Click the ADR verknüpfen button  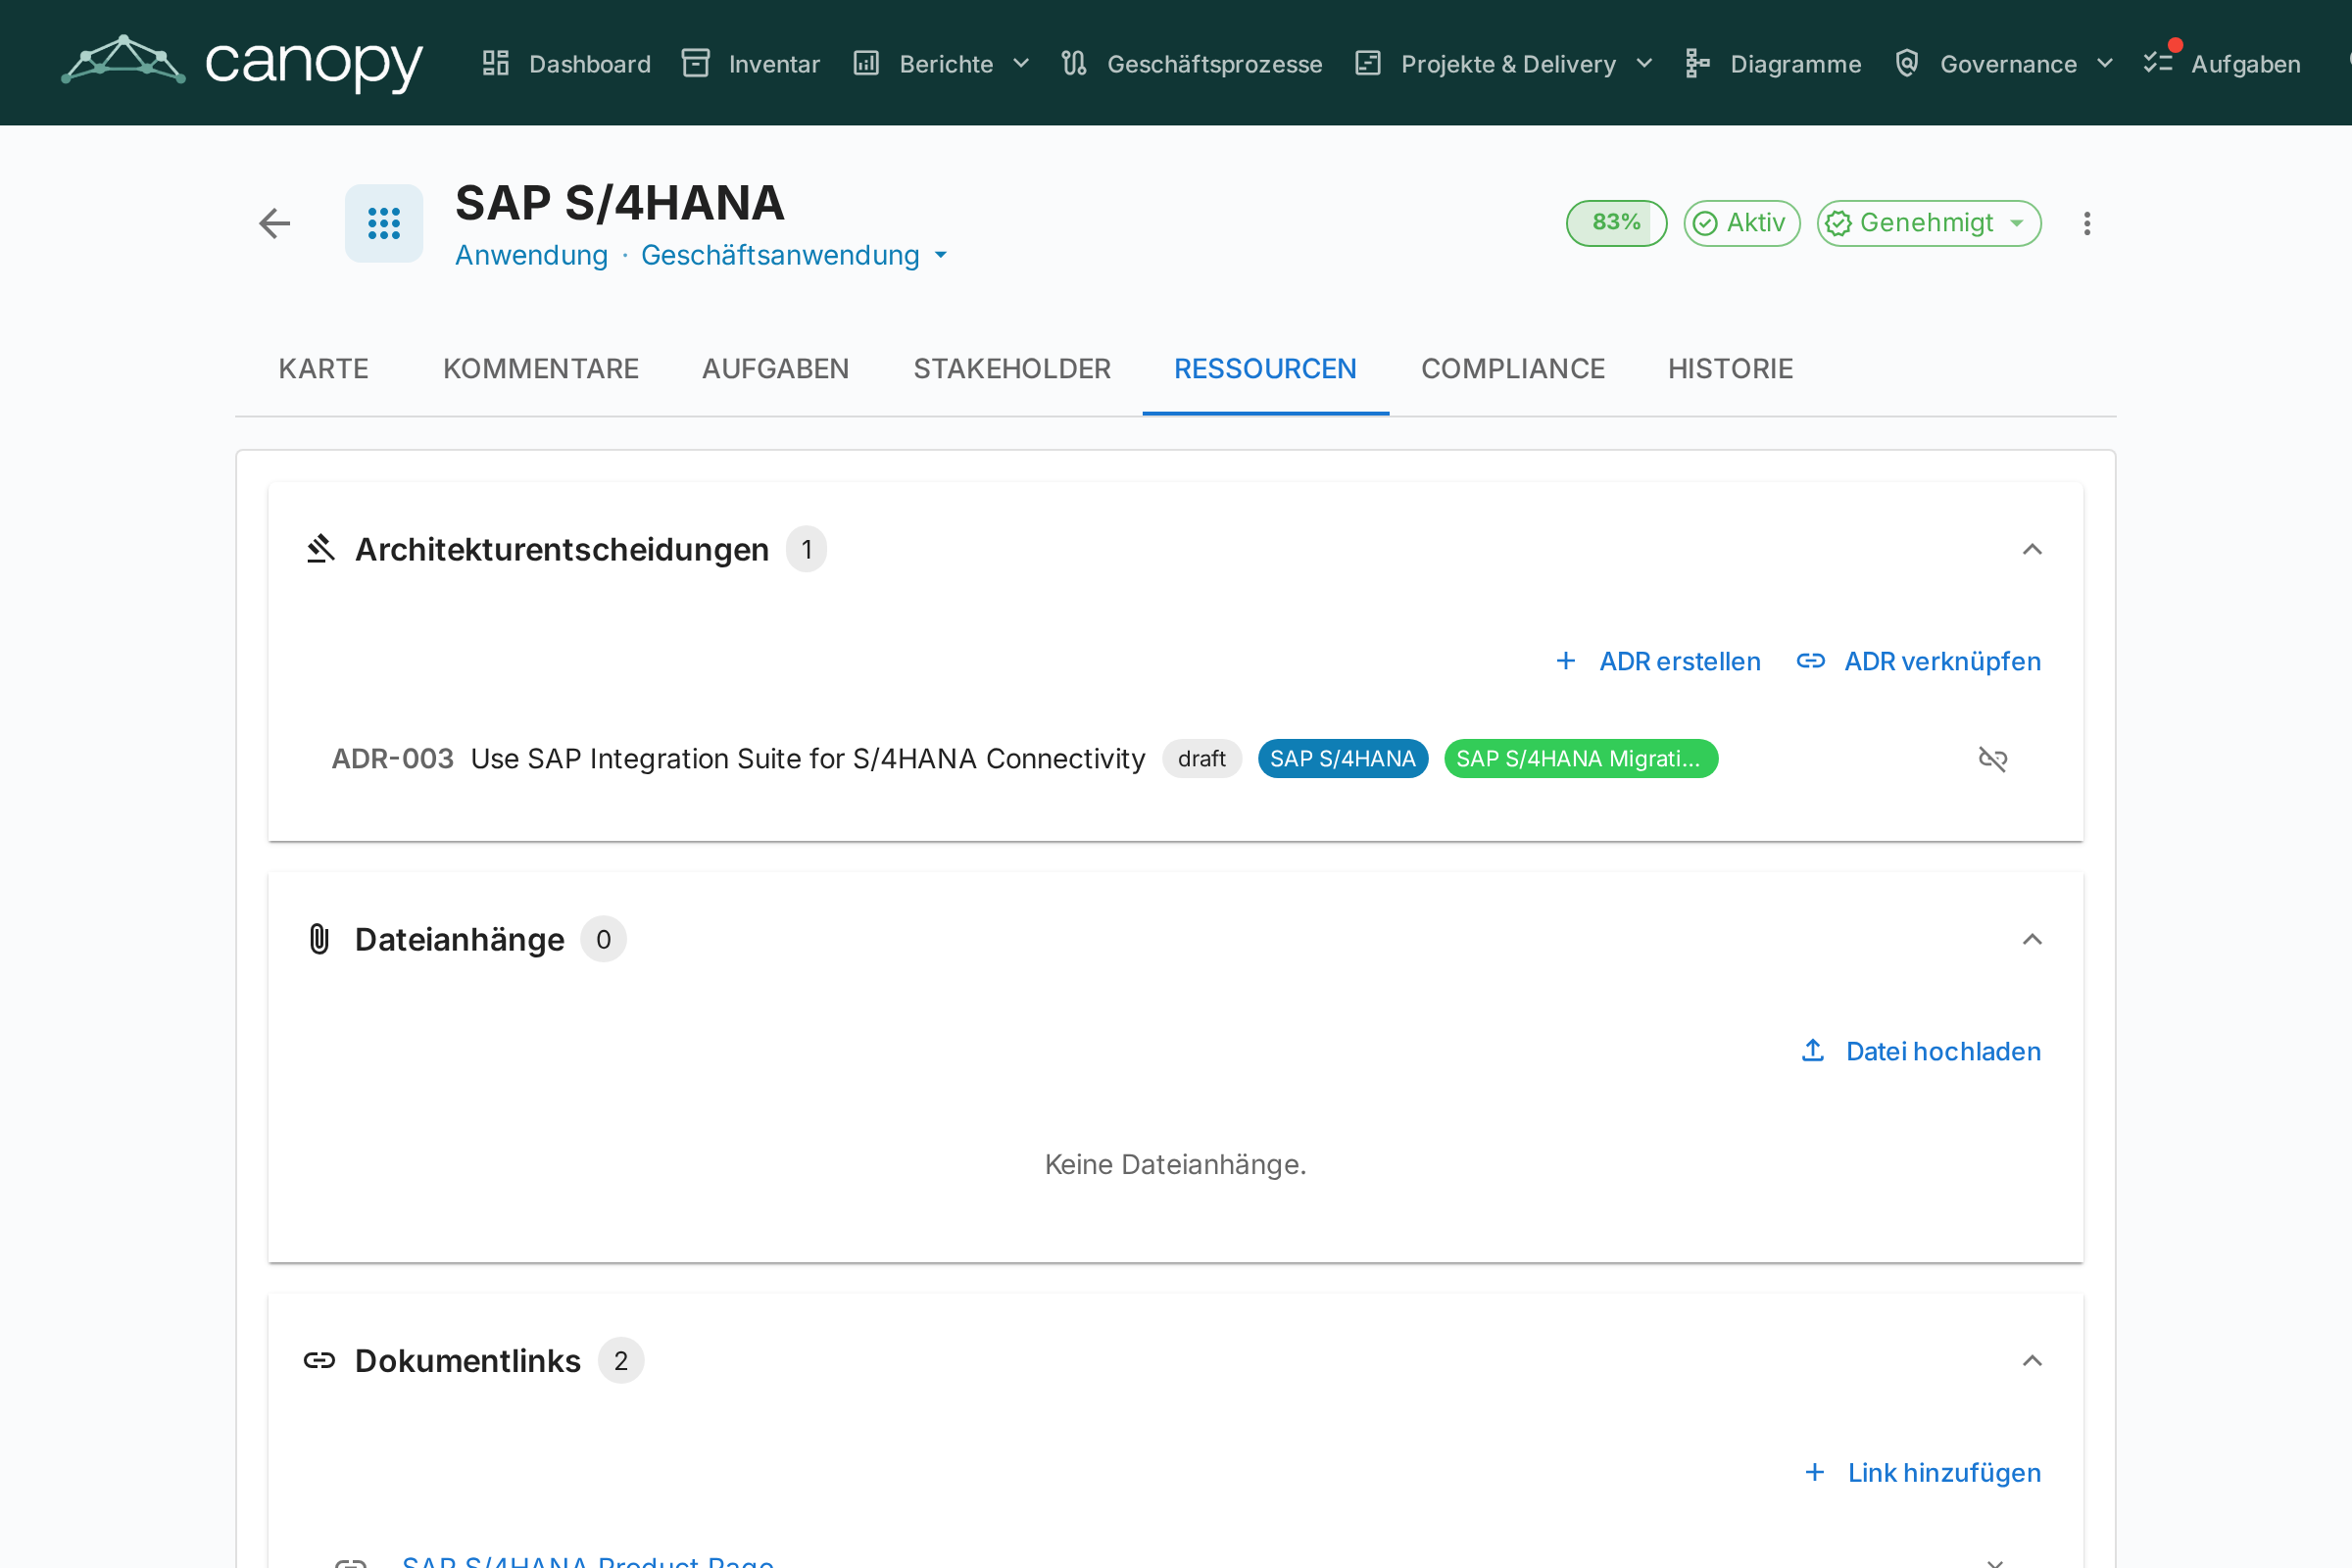[1919, 661]
